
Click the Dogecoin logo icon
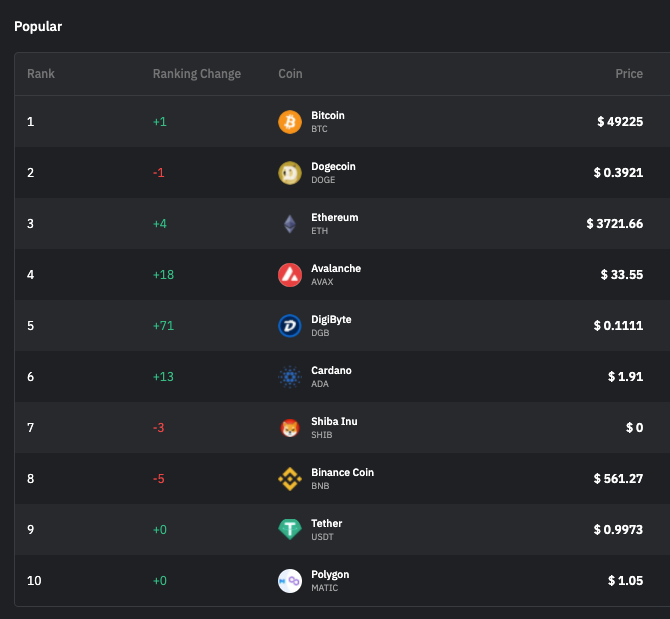point(289,173)
